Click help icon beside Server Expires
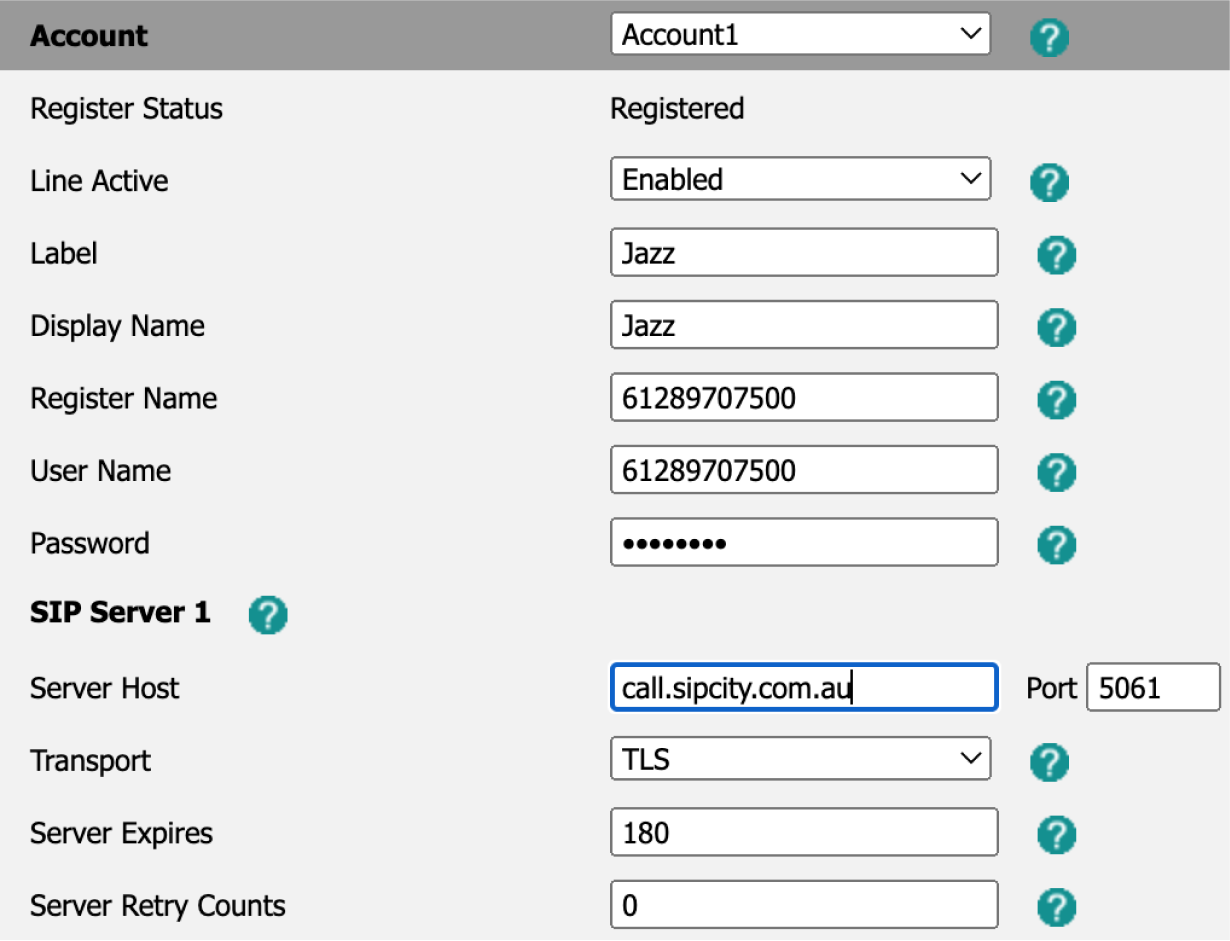The image size is (1230, 941). point(1056,834)
